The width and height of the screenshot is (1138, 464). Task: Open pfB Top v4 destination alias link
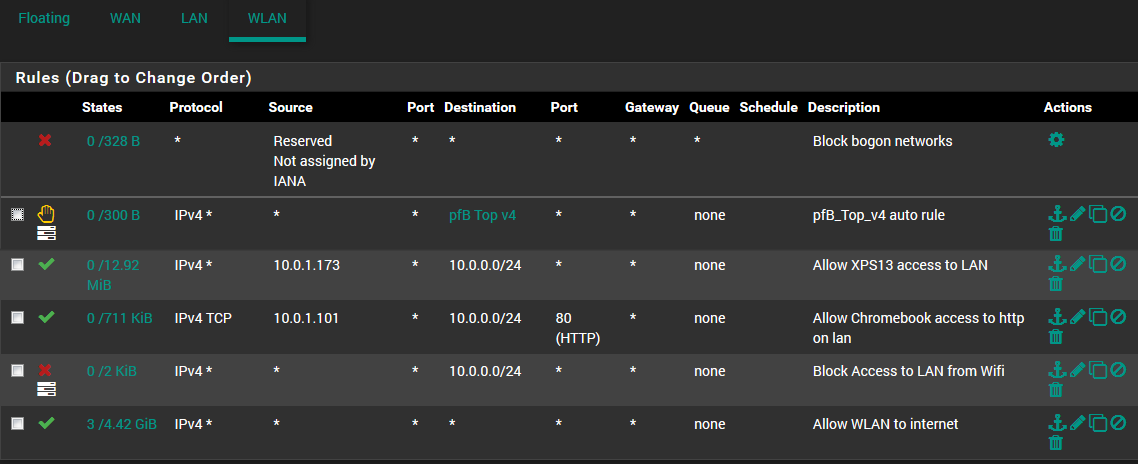pos(483,215)
